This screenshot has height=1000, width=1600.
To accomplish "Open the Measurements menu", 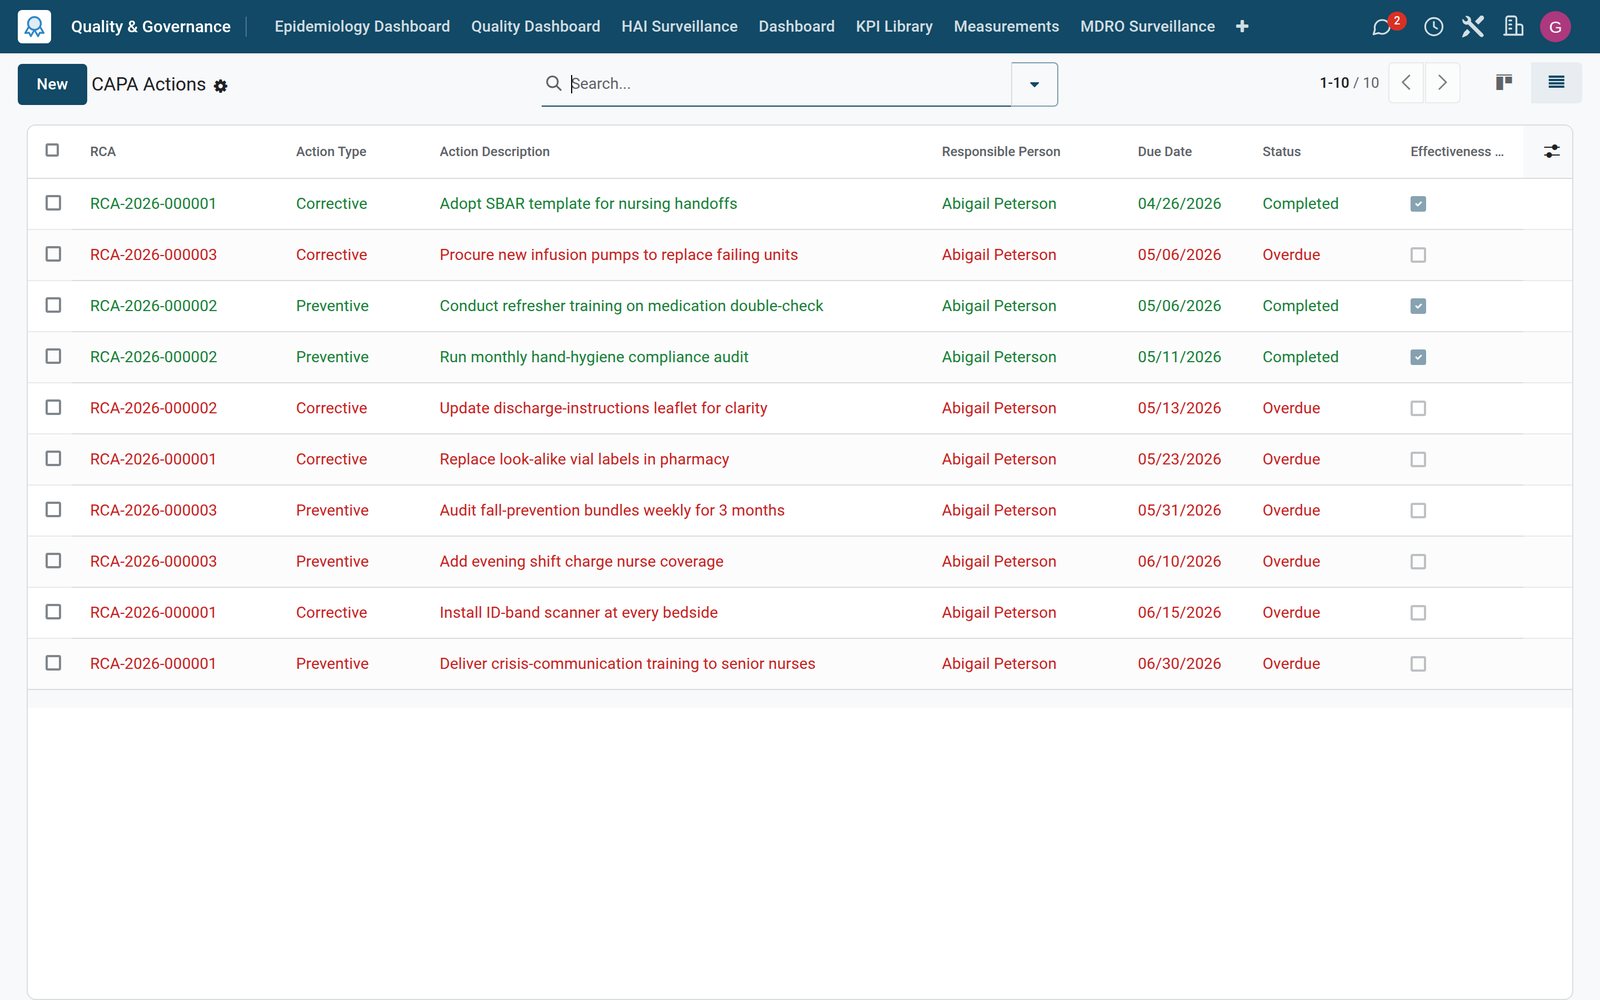I will (1006, 27).
